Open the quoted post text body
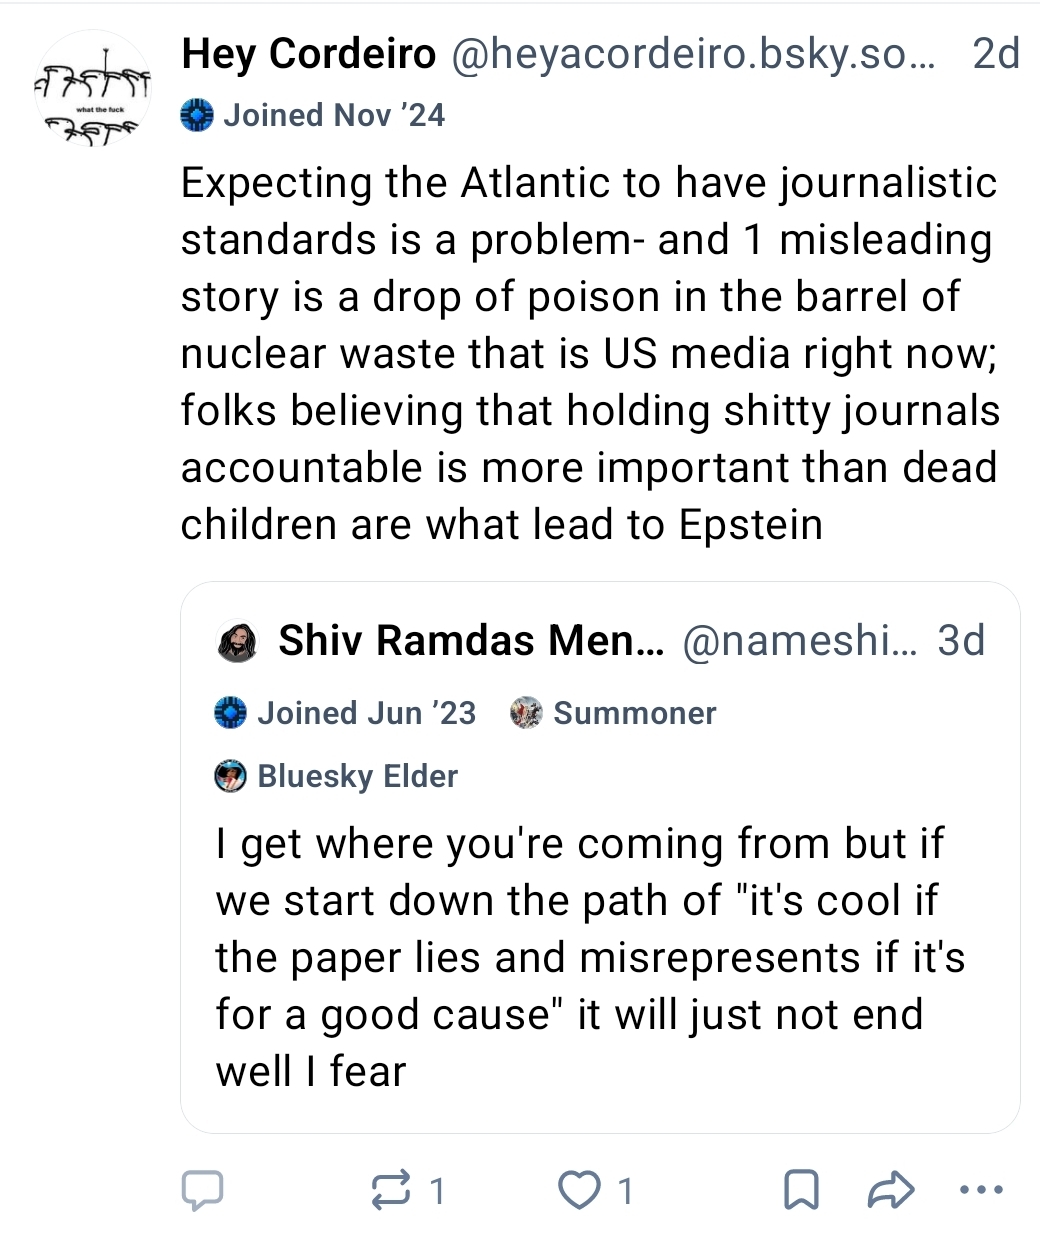Screen dimensions: 1040x1234 click(x=589, y=957)
